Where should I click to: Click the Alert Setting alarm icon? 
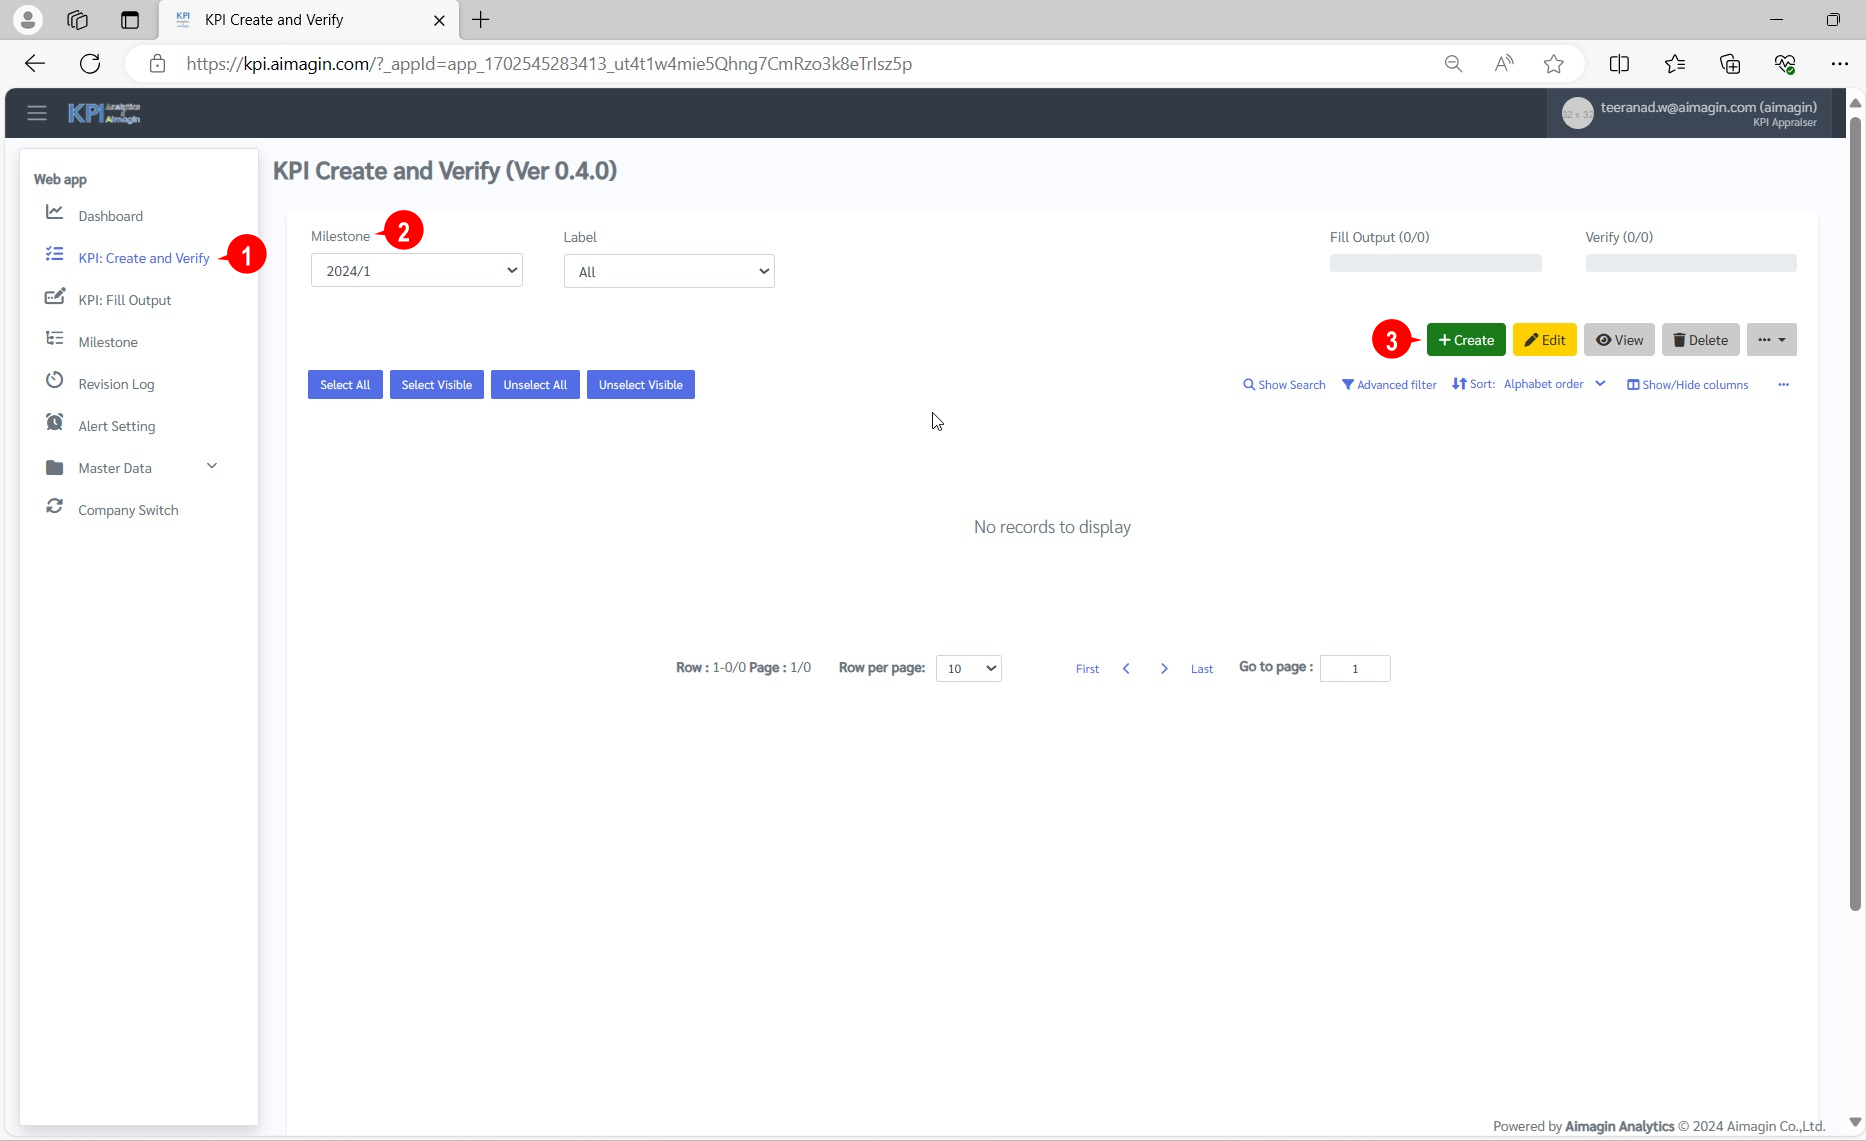(55, 423)
